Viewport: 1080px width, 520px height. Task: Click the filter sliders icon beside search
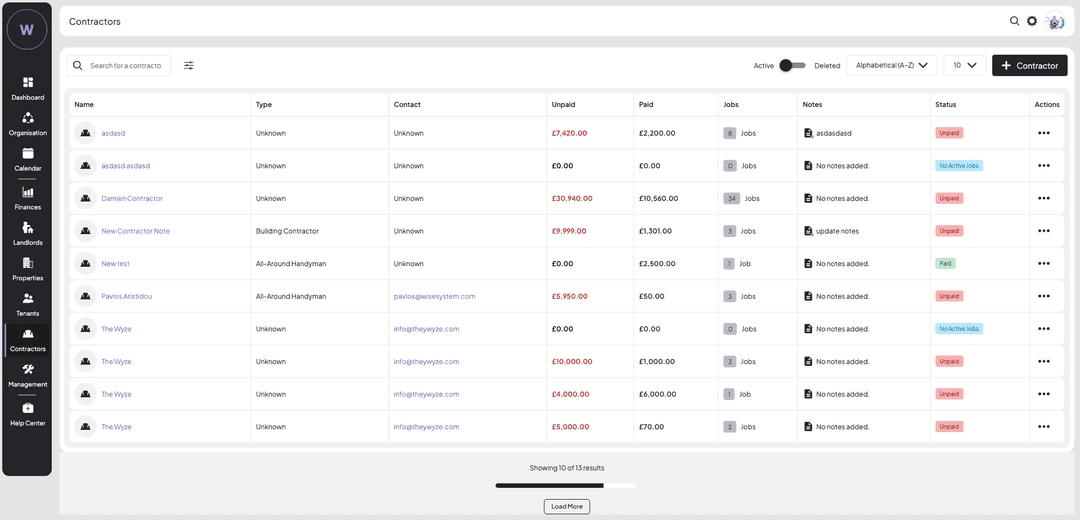coord(189,66)
